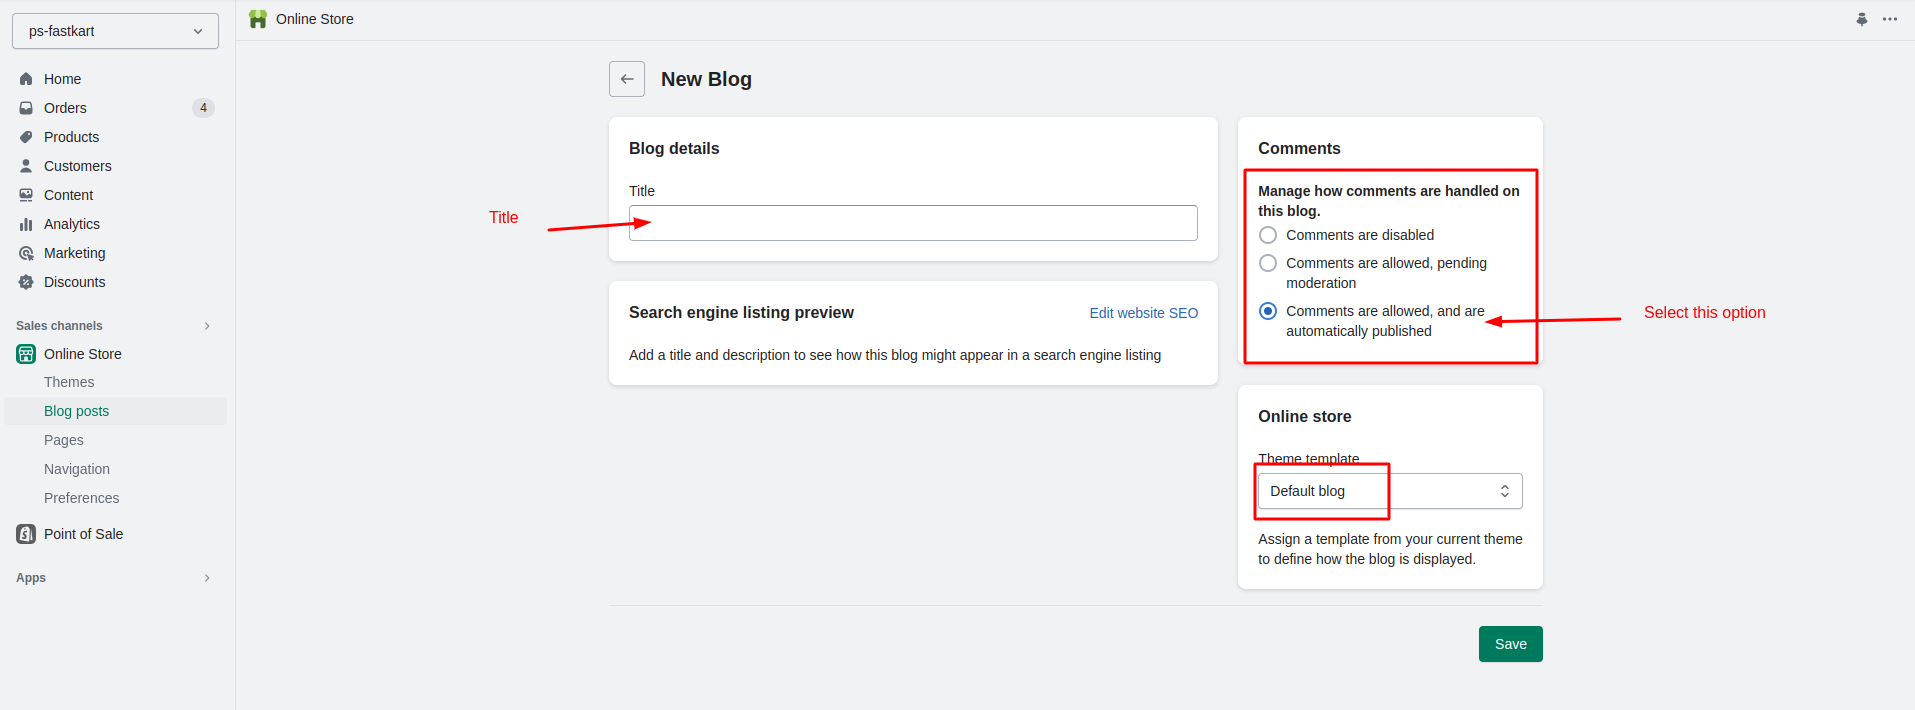1915x710 pixels.
Task: Click the Home icon in sidebar
Action: tap(26, 79)
